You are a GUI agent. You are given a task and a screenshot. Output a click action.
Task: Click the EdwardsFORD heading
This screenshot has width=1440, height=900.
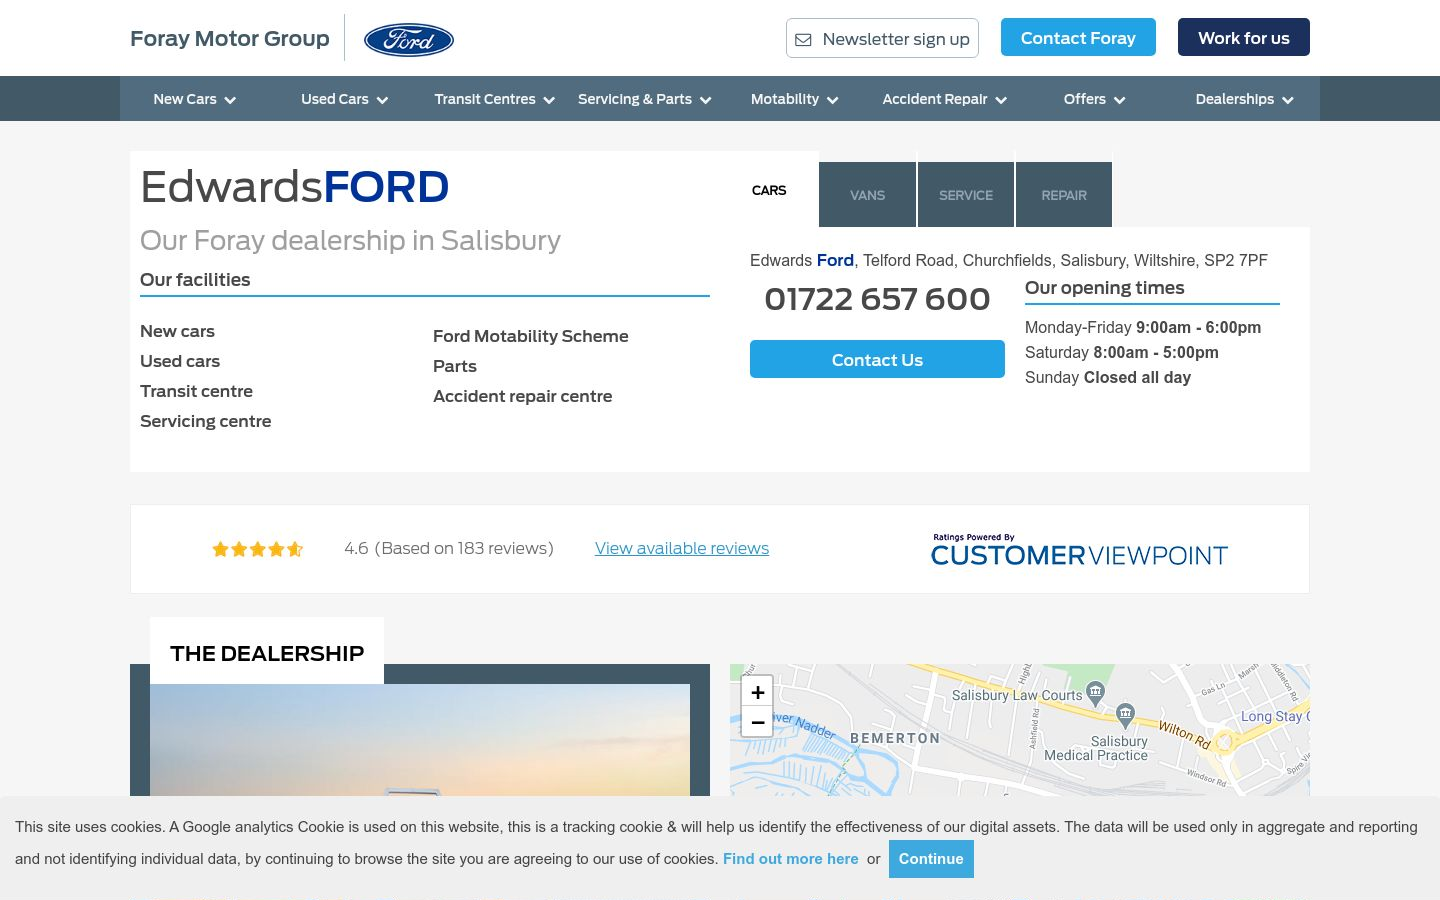(295, 187)
